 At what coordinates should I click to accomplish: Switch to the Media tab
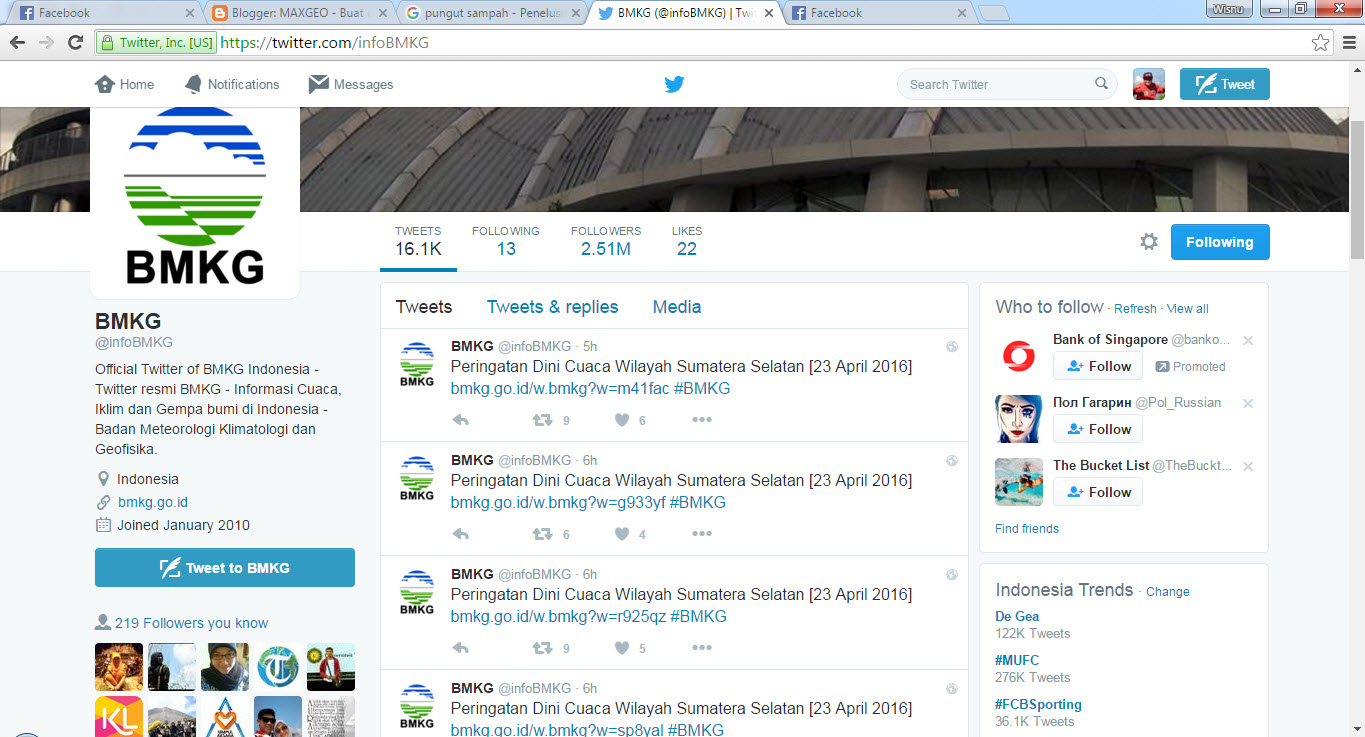(677, 307)
